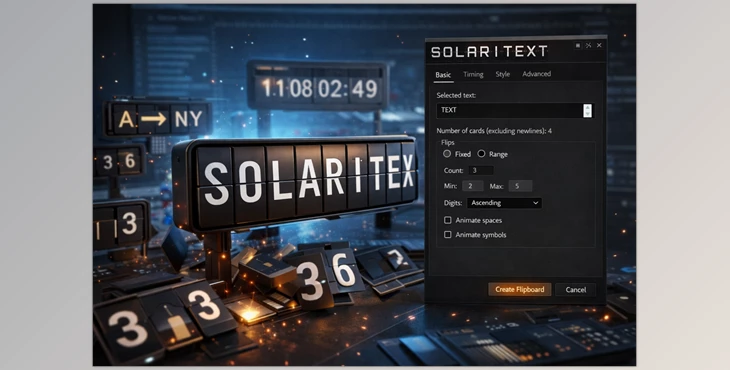Click the Cancel button

(575, 289)
